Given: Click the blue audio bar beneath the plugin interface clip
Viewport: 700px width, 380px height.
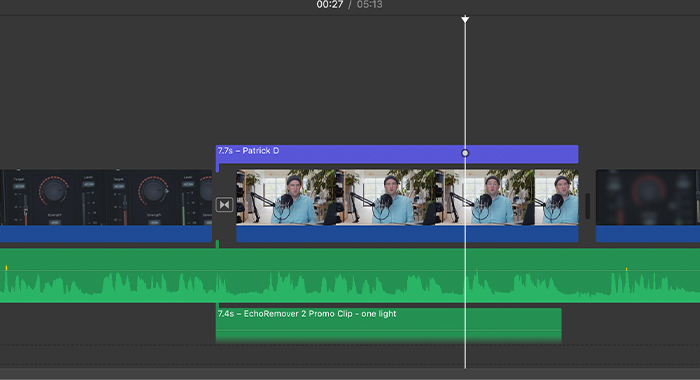Looking at the screenshot, I should pyautogui.click(x=106, y=234).
